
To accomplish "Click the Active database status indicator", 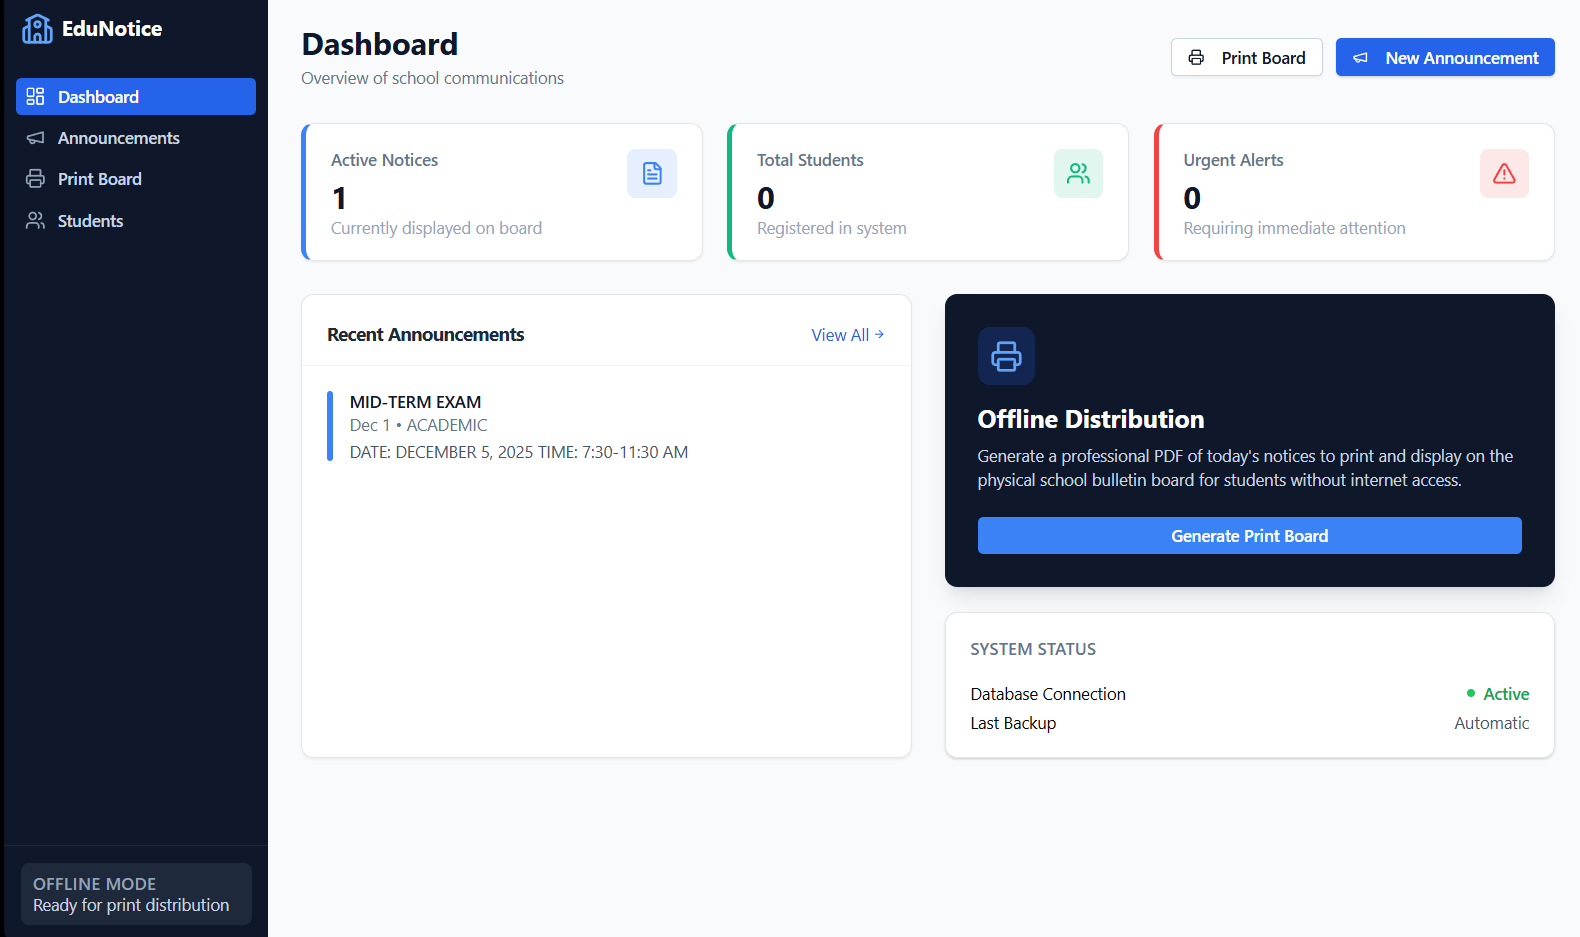I will [1497, 694].
